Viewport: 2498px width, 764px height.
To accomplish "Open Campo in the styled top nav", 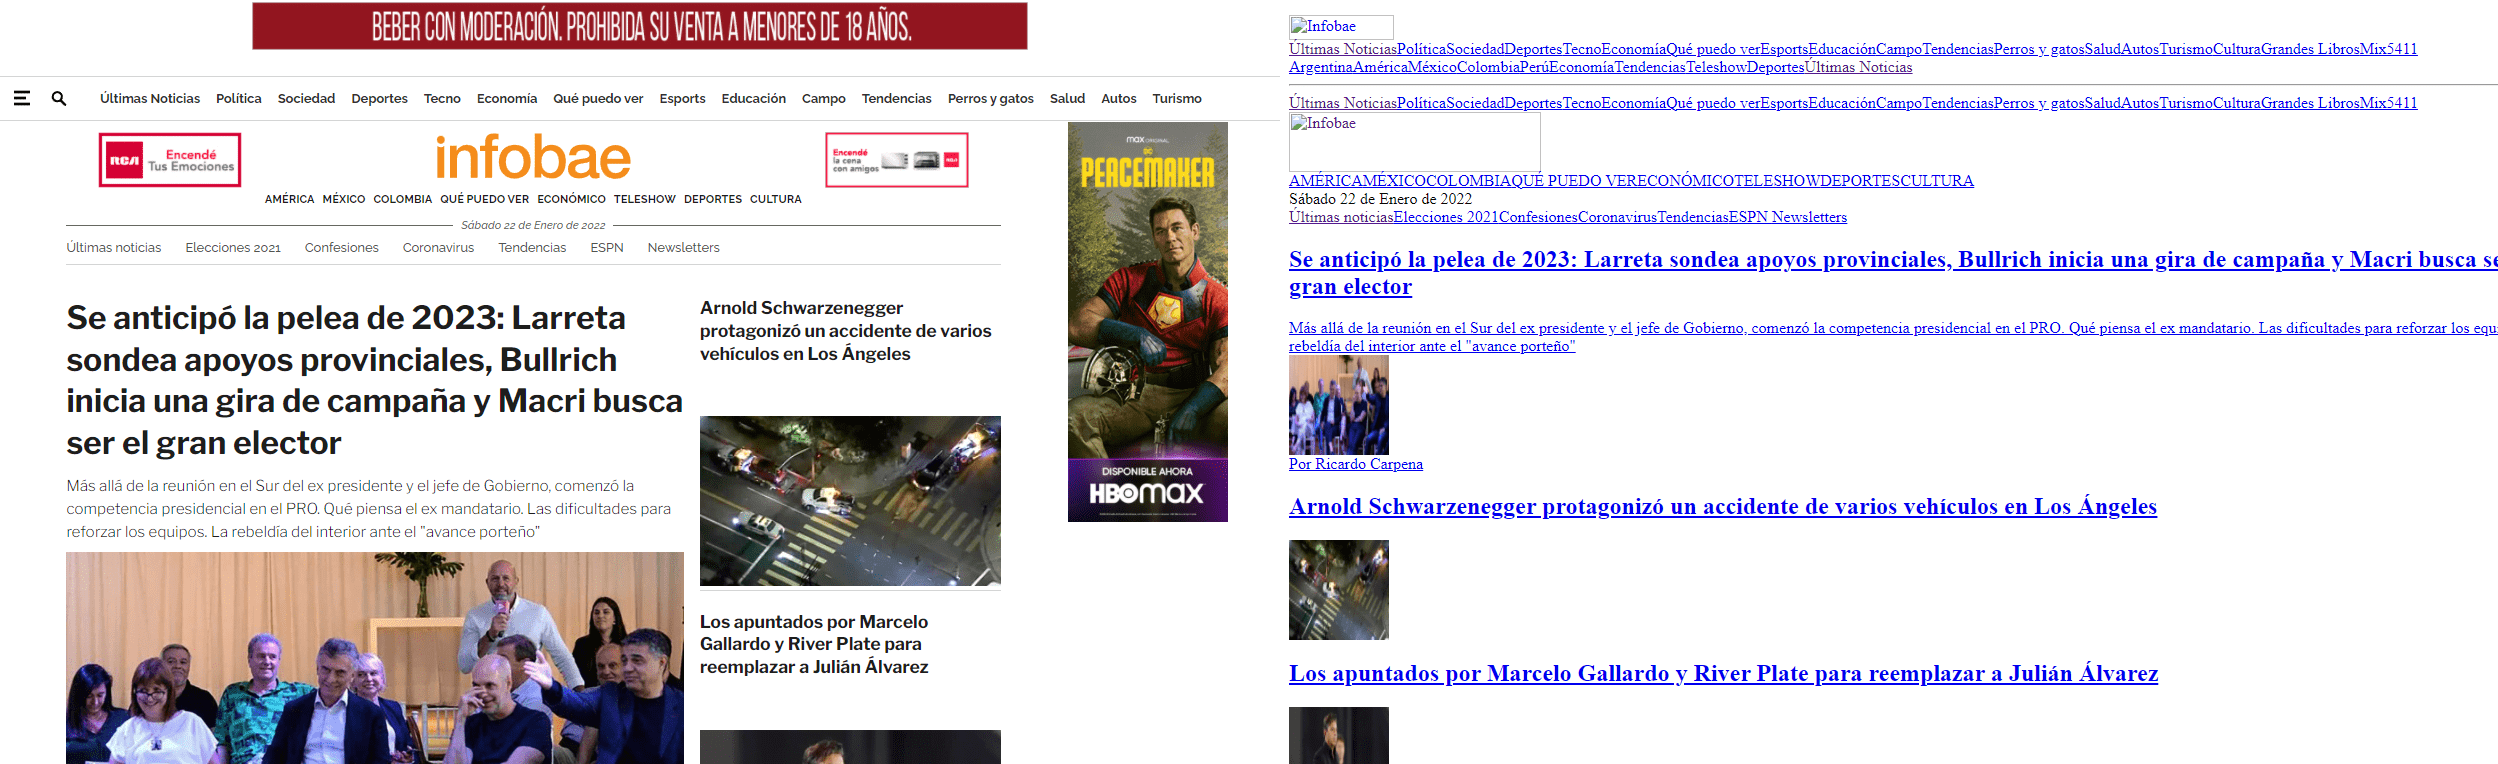I will pos(824,98).
